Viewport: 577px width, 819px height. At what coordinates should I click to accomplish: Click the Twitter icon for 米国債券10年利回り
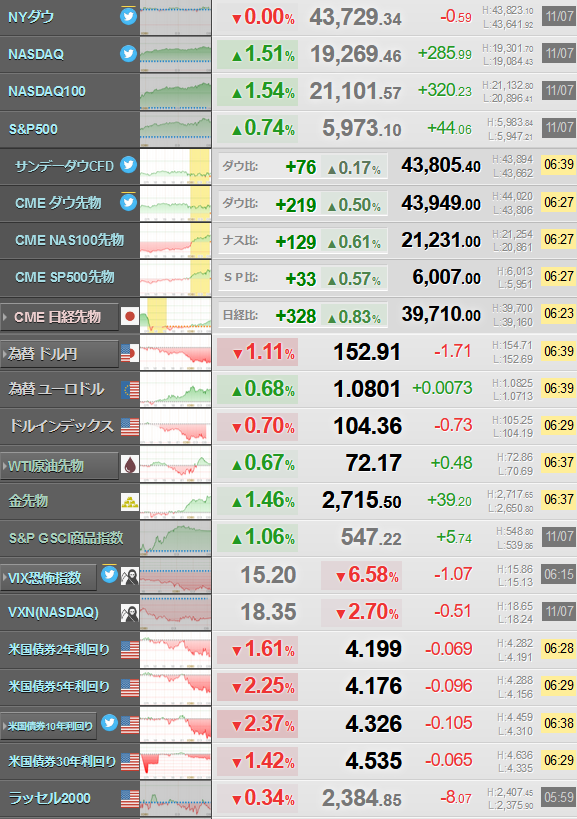click(109, 723)
